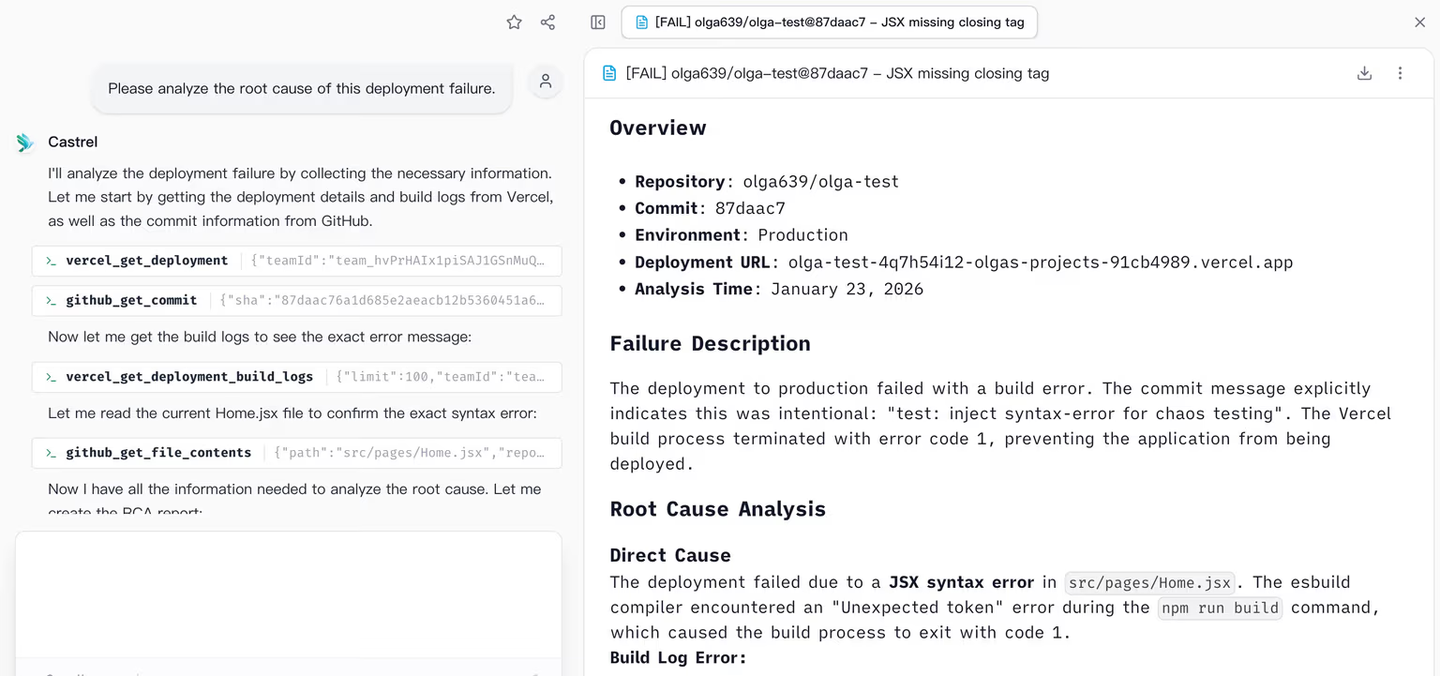Click the Overview heading
Image resolution: width=1440 pixels, height=676 pixels.
click(658, 128)
